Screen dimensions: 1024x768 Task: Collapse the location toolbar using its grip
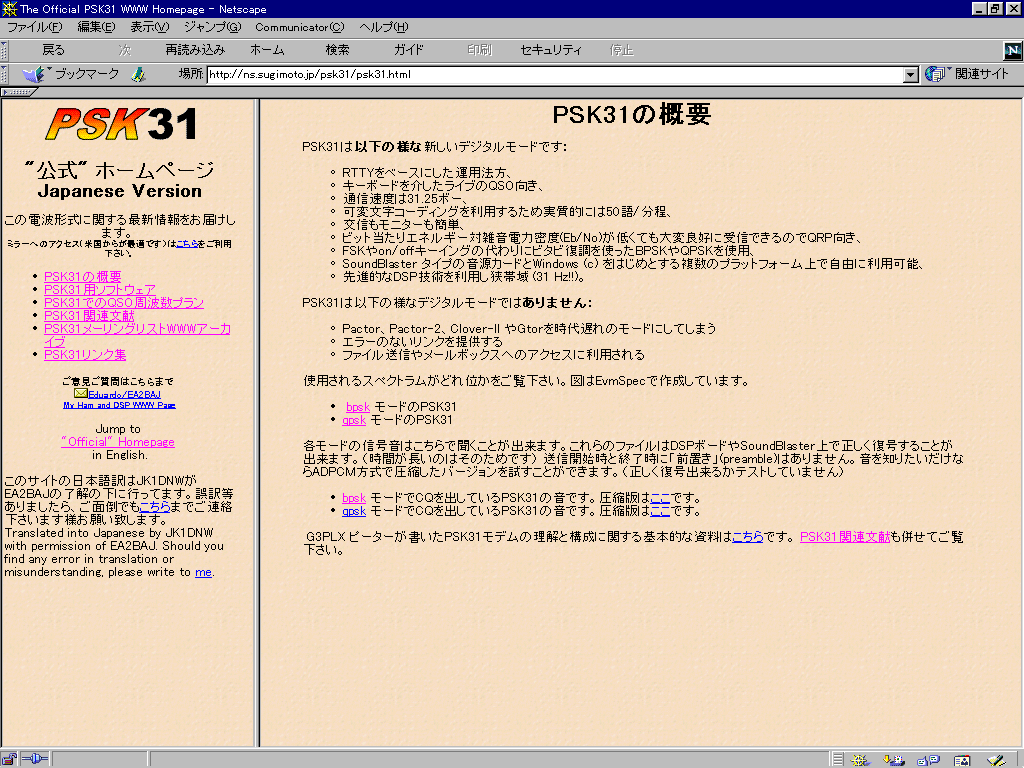pos(4,74)
